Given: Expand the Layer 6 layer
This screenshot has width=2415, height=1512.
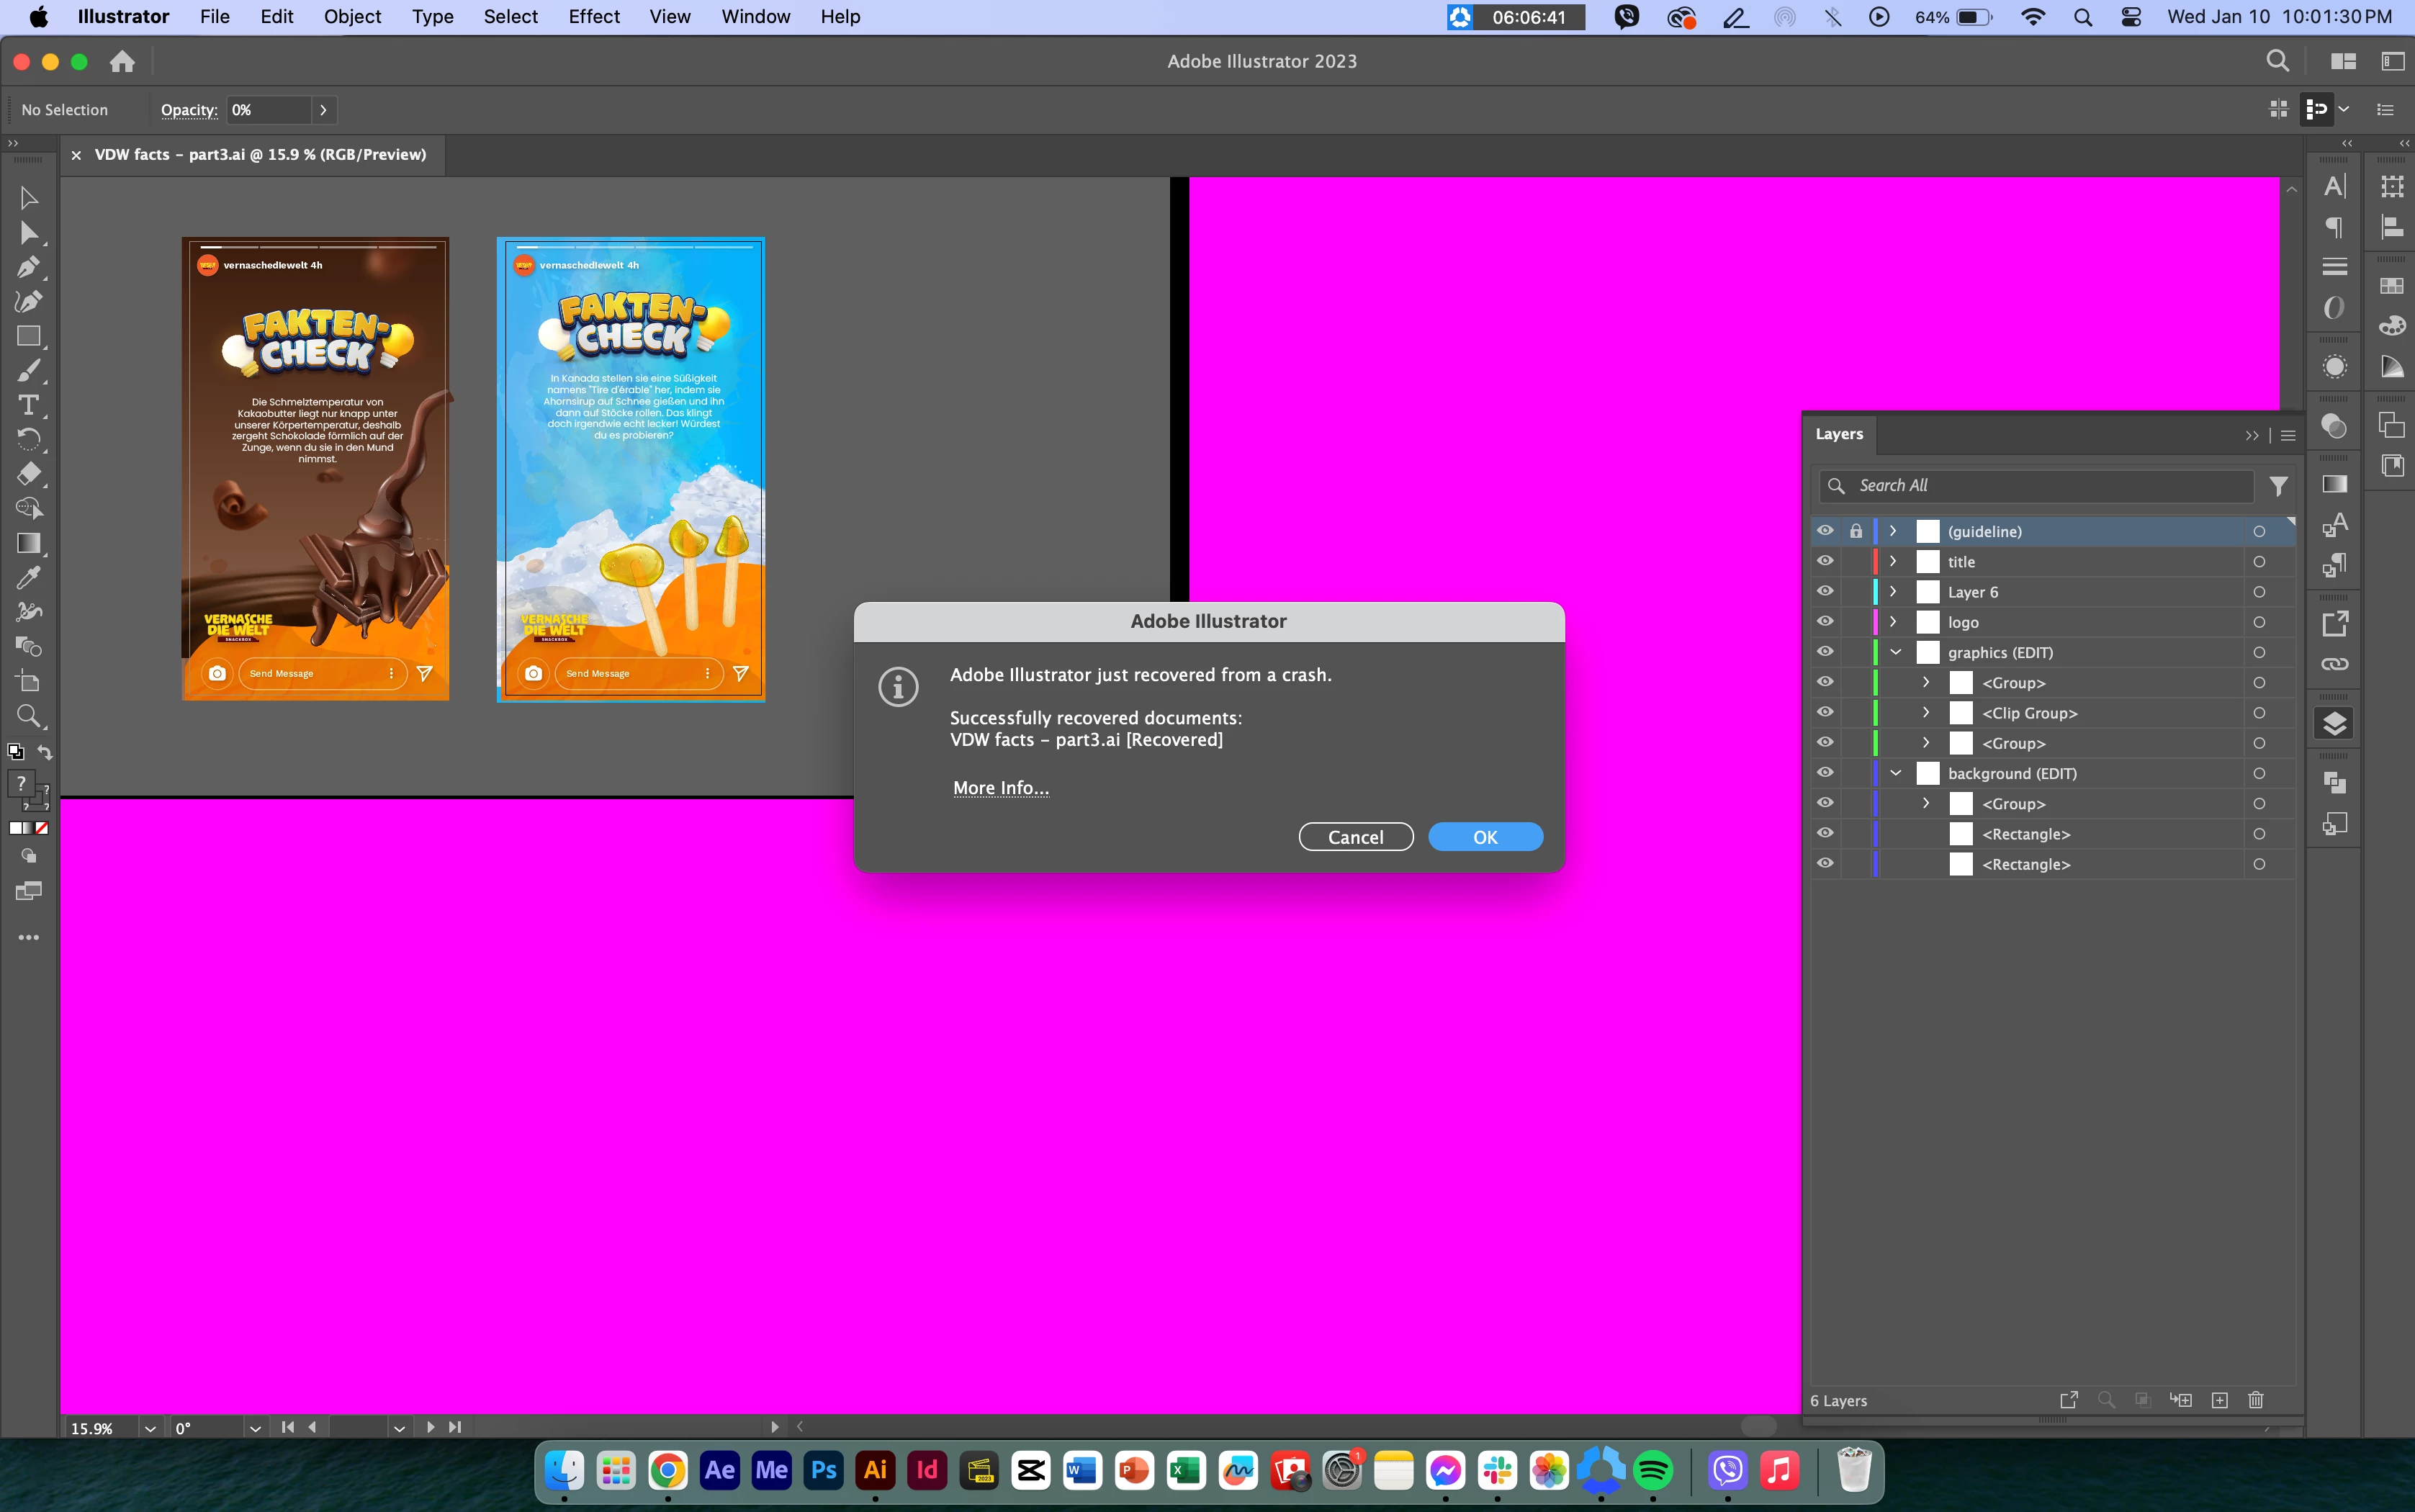Looking at the screenshot, I should point(1893,592).
